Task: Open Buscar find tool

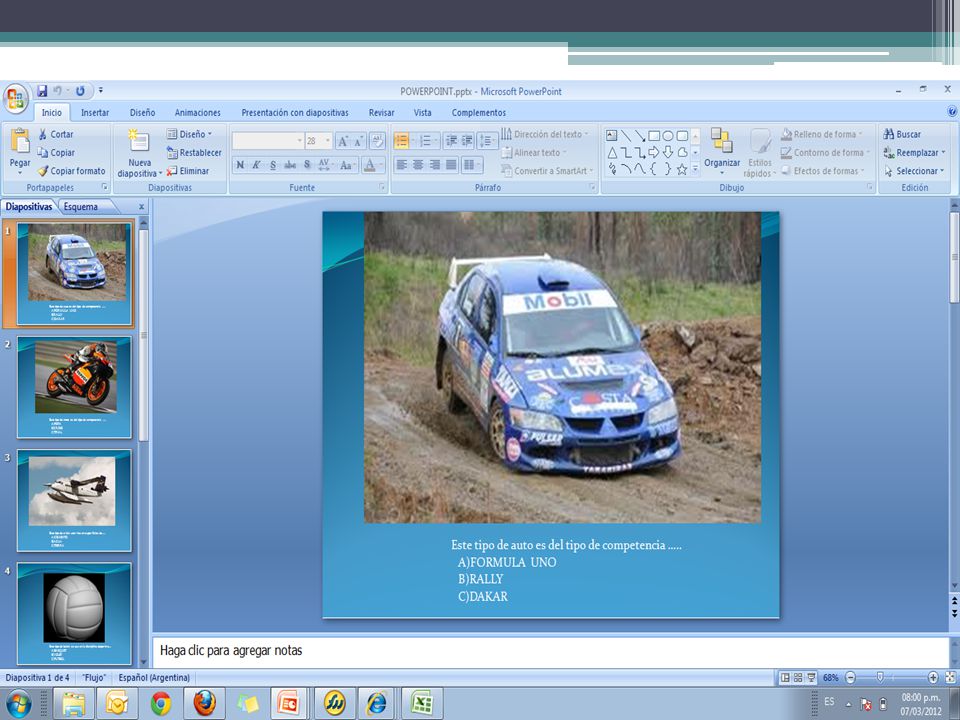Action: (902, 134)
